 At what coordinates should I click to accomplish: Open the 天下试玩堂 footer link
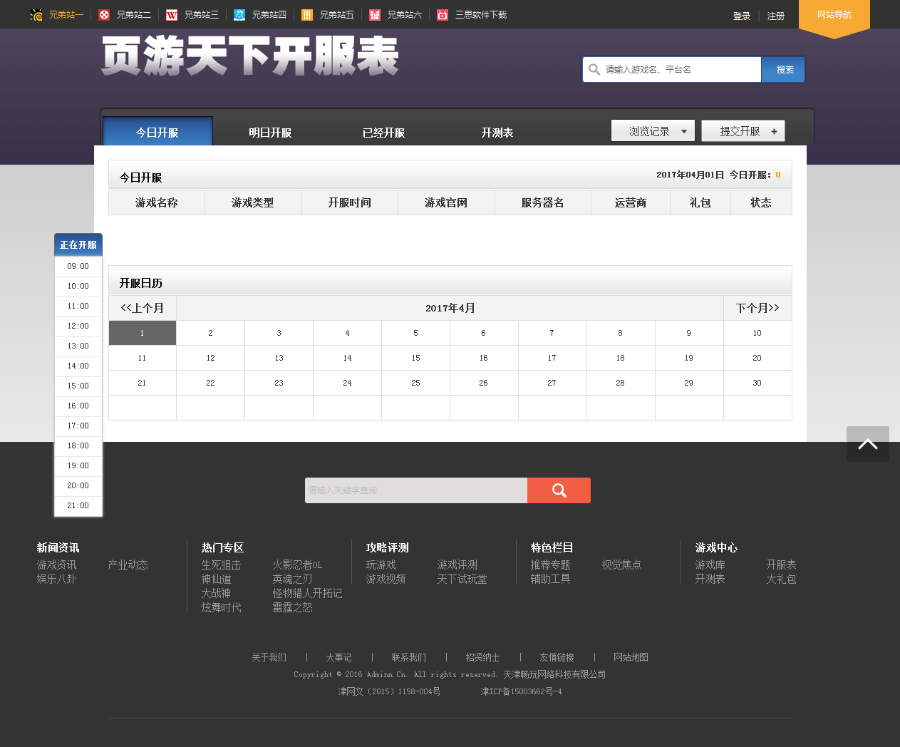462,579
